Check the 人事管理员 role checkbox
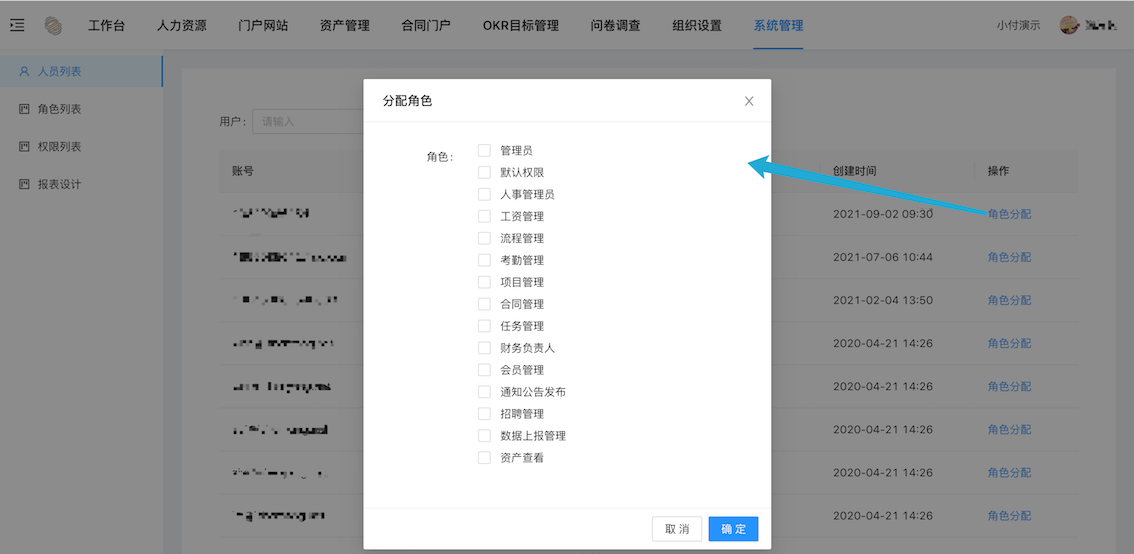 [485, 195]
